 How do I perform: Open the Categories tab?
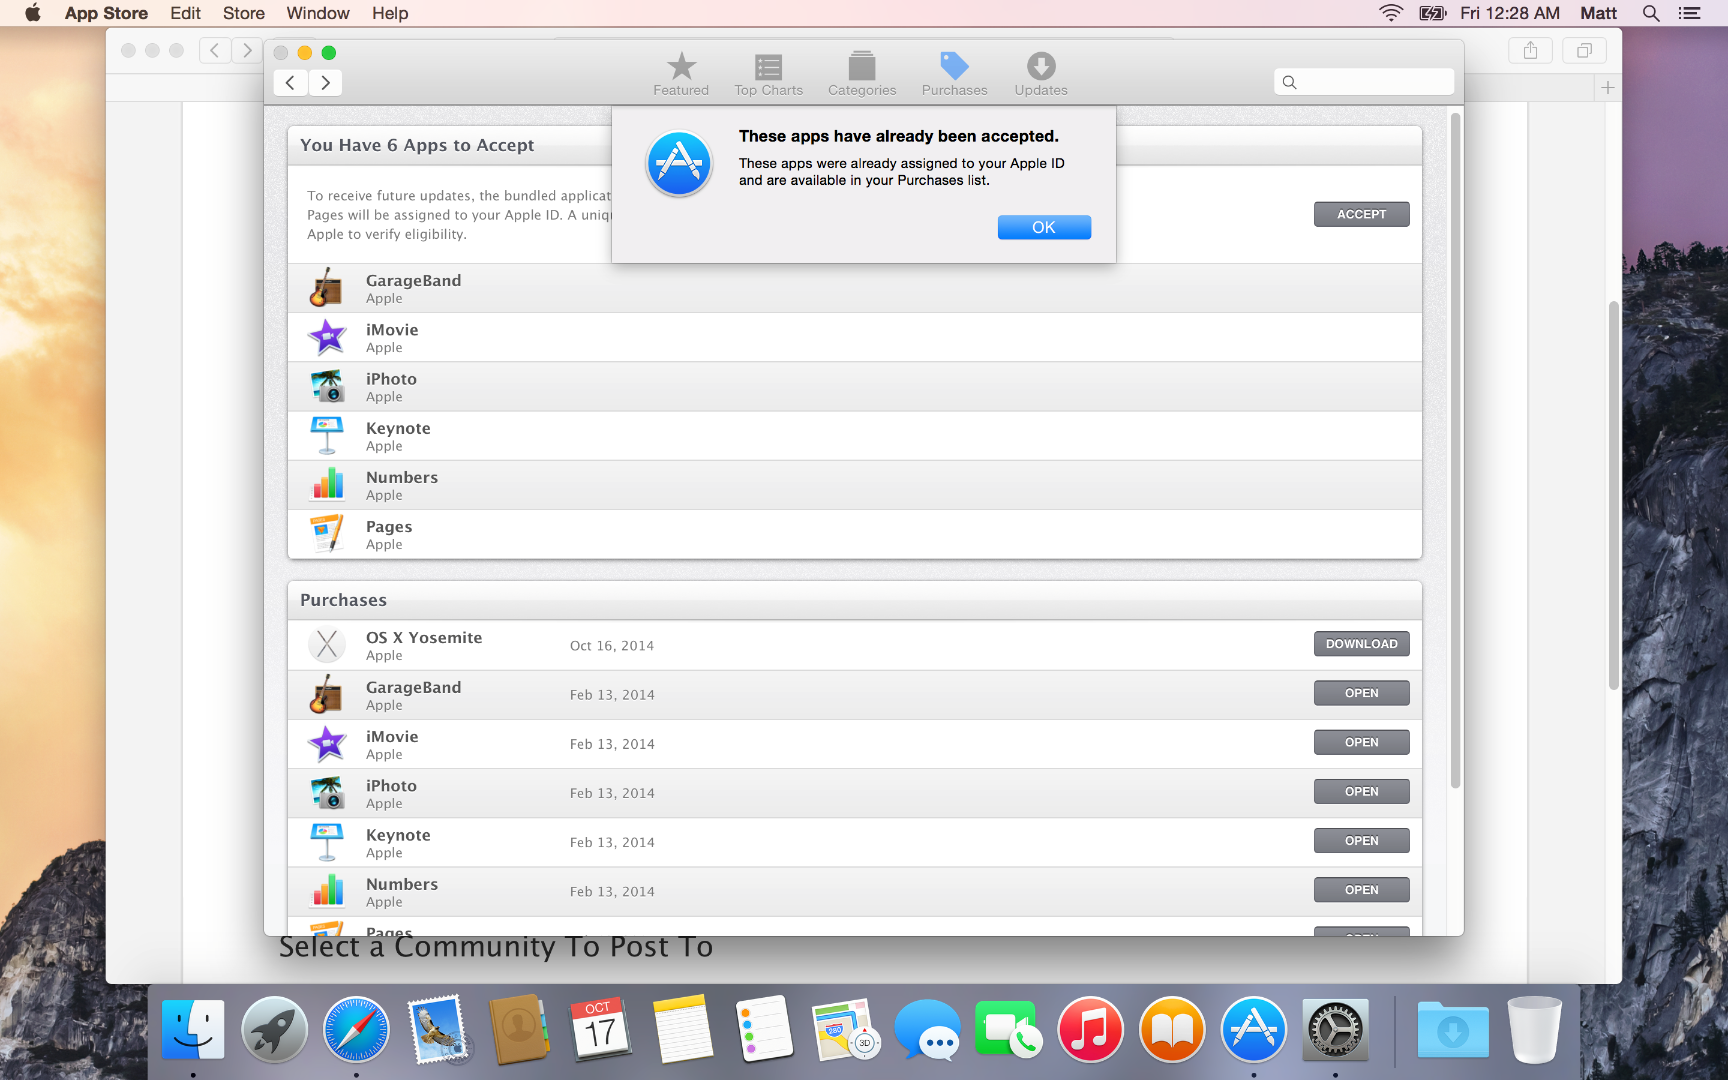[862, 75]
